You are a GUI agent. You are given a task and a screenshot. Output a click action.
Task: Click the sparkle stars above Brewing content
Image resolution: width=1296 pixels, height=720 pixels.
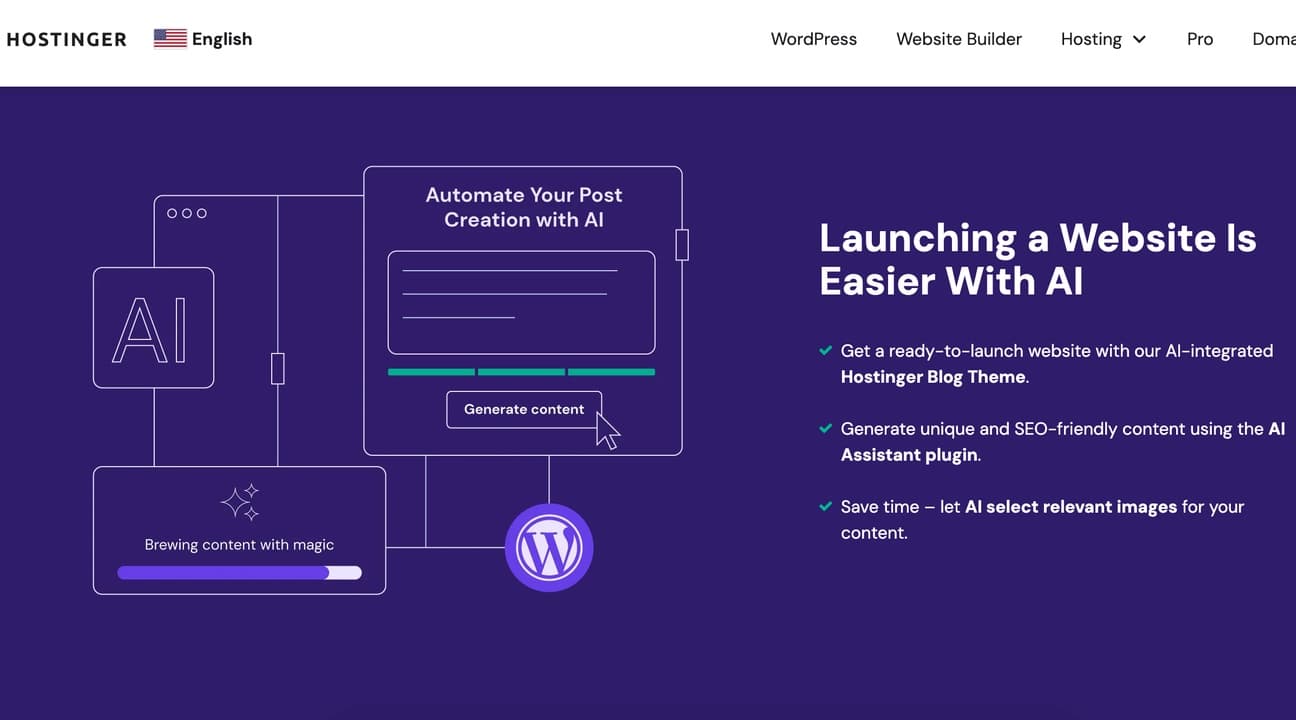point(240,502)
